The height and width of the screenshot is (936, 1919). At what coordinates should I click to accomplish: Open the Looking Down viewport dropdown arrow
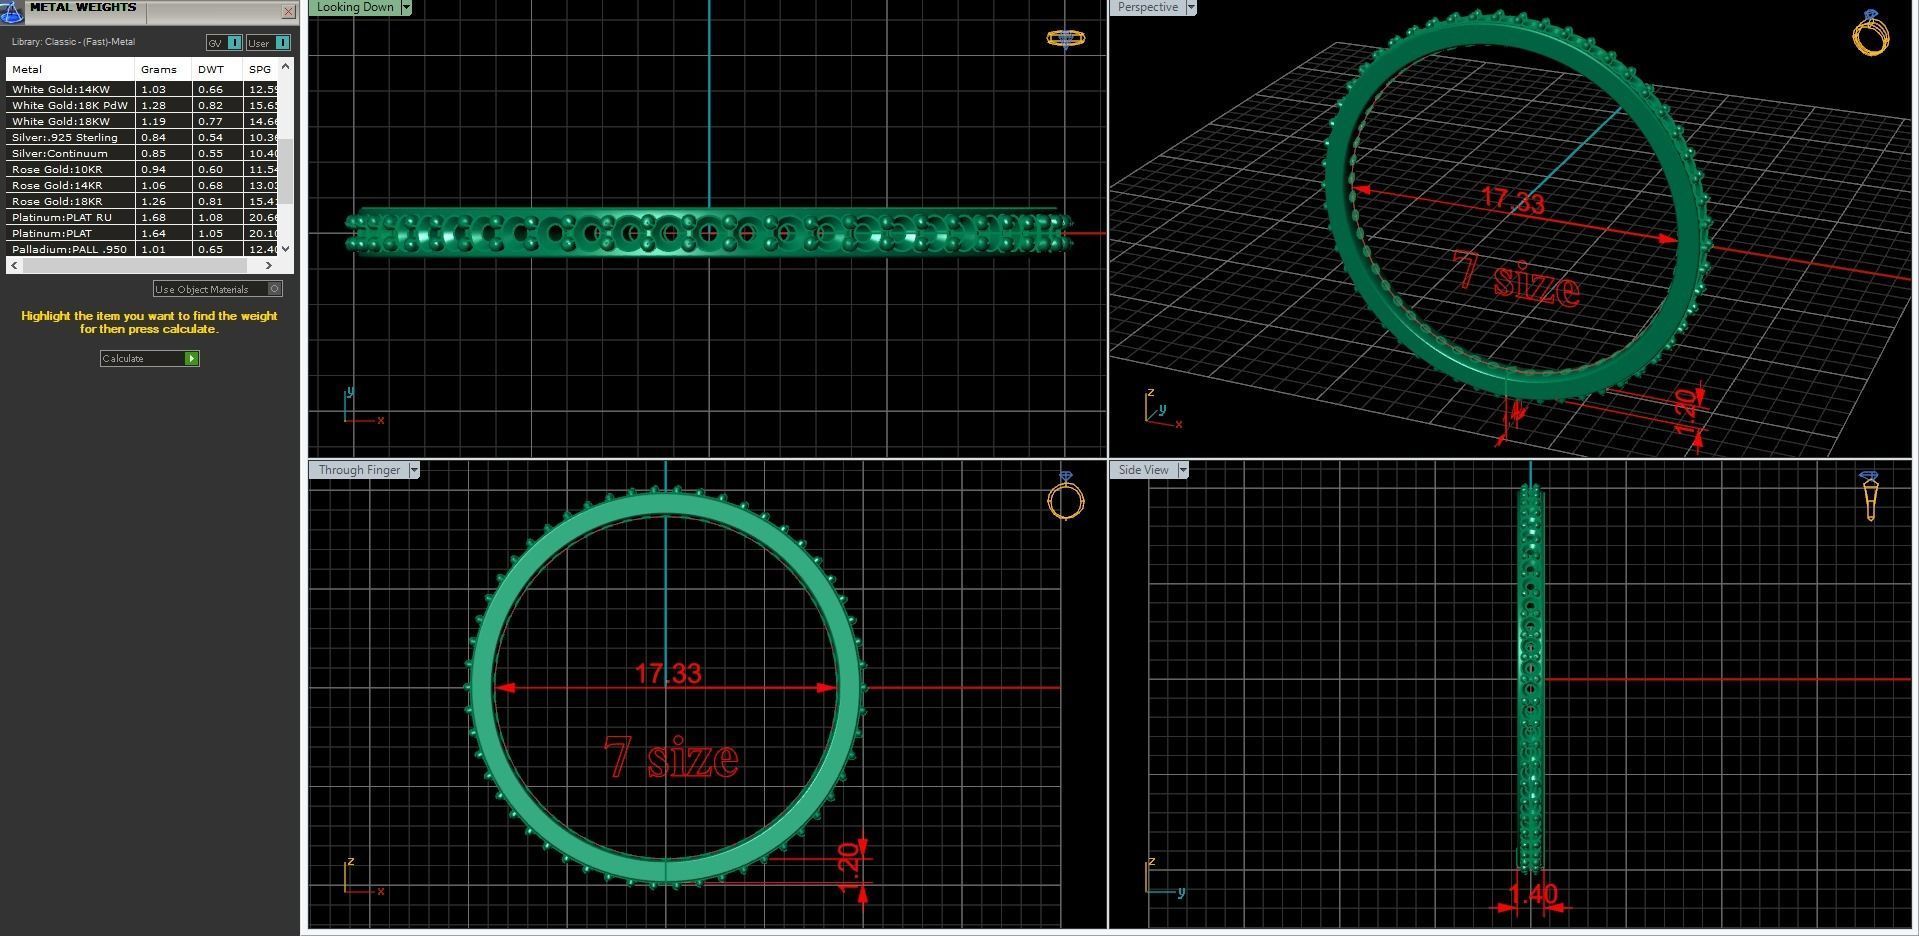(x=406, y=7)
